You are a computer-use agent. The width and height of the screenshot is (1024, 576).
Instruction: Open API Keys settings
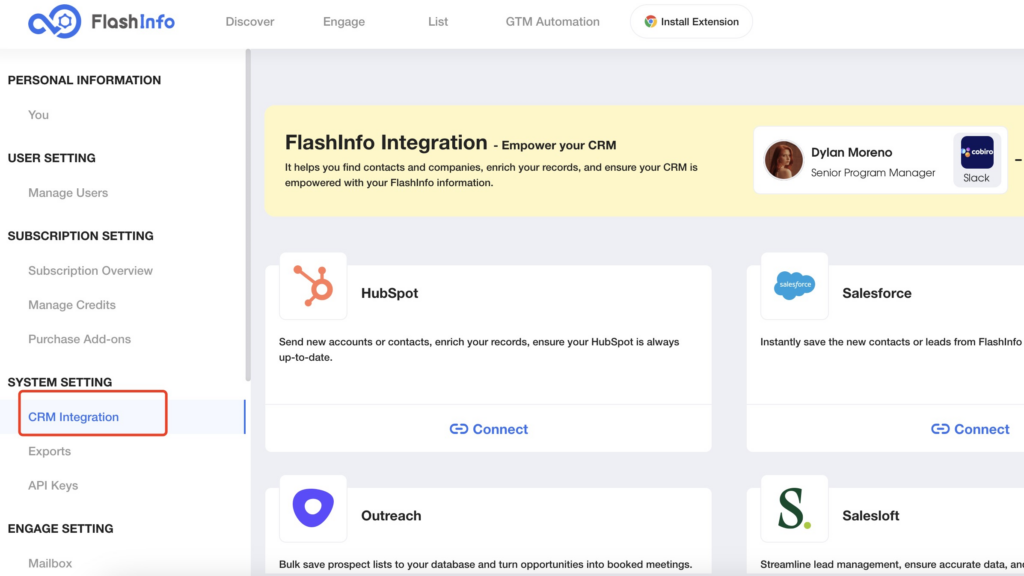tap(53, 485)
